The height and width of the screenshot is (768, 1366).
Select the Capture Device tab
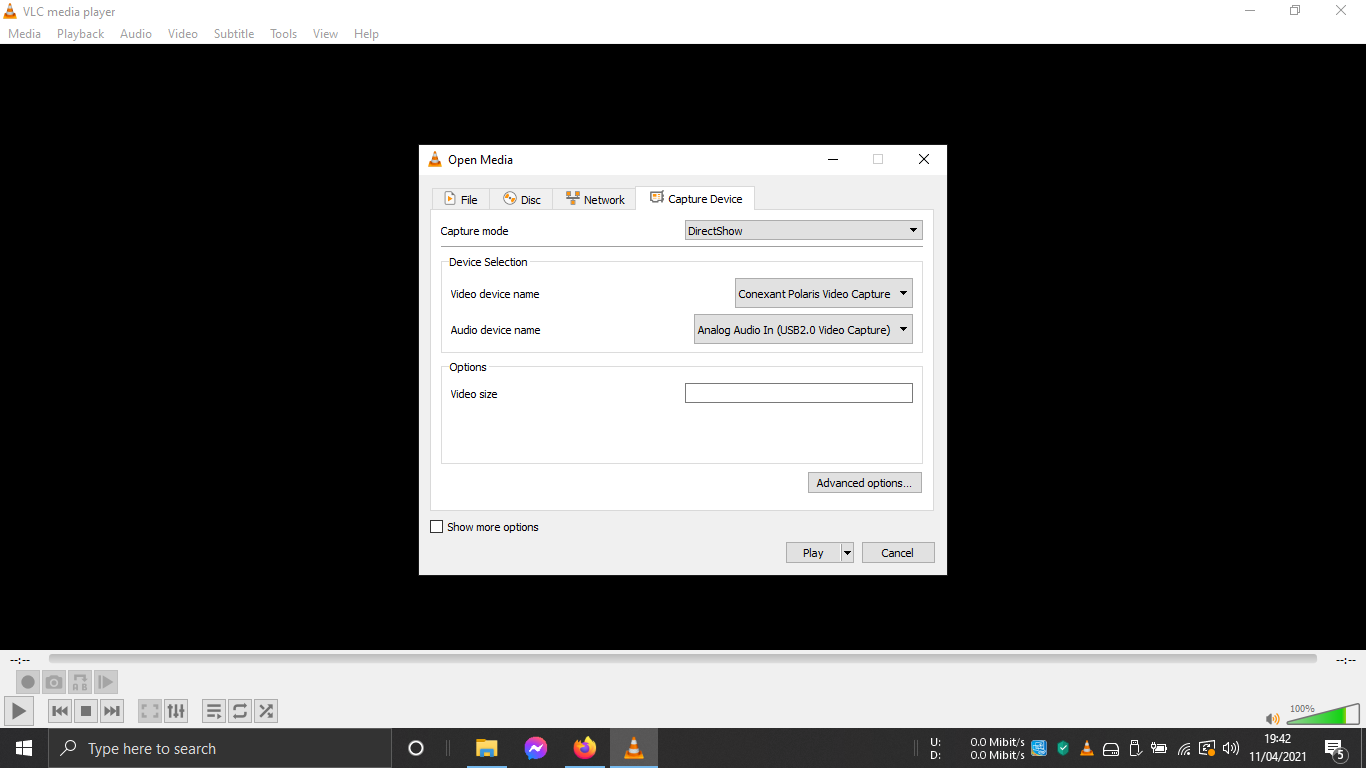click(695, 198)
